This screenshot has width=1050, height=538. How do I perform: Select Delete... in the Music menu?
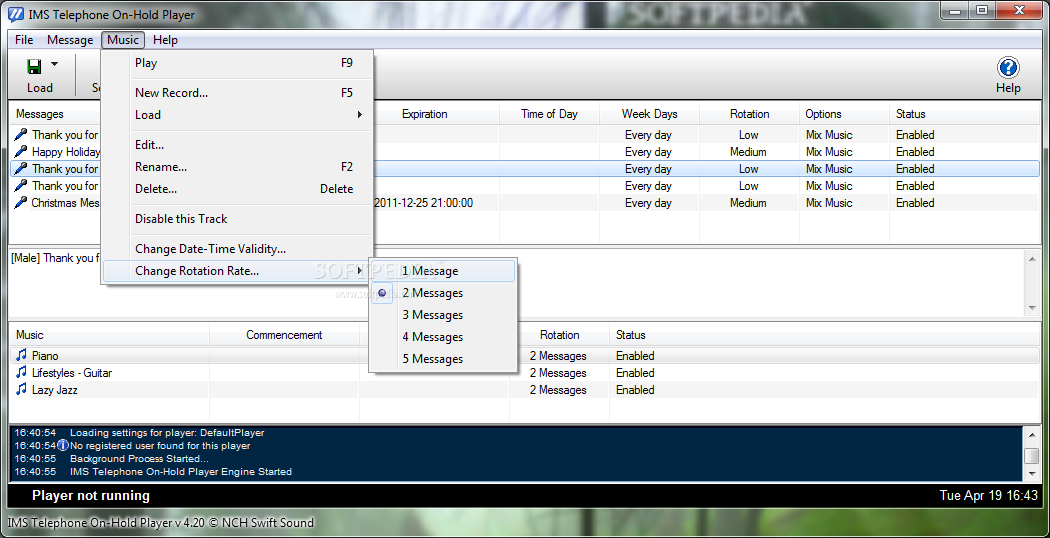click(x=238, y=189)
